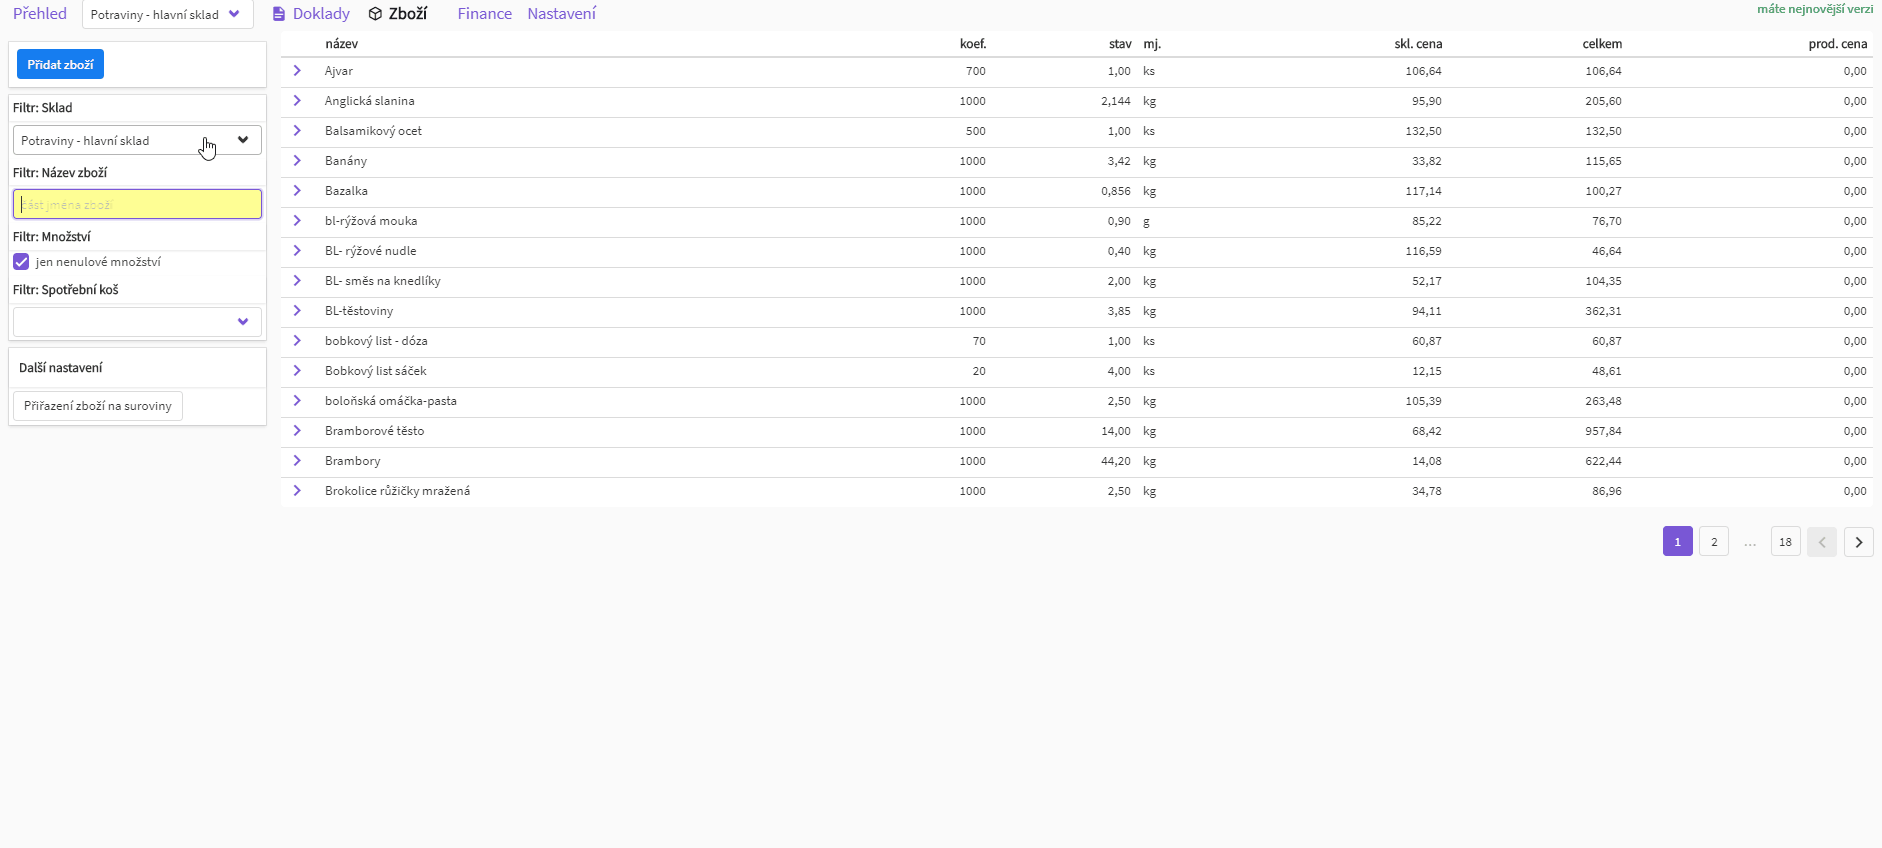Click Přiřazení zboží na suroviny button
The height and width of the screenshot is (848, 1882).
click(98, 406)
